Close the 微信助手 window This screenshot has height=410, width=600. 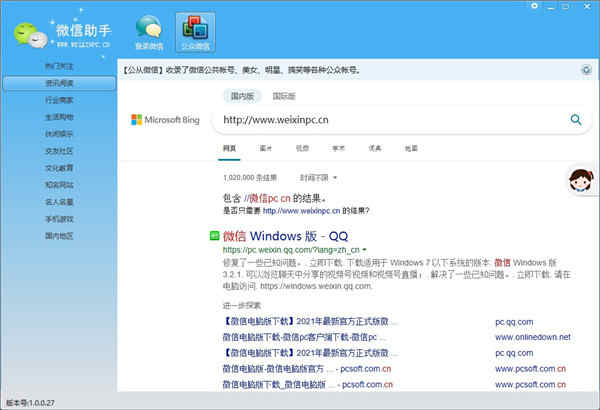[587, 6]
